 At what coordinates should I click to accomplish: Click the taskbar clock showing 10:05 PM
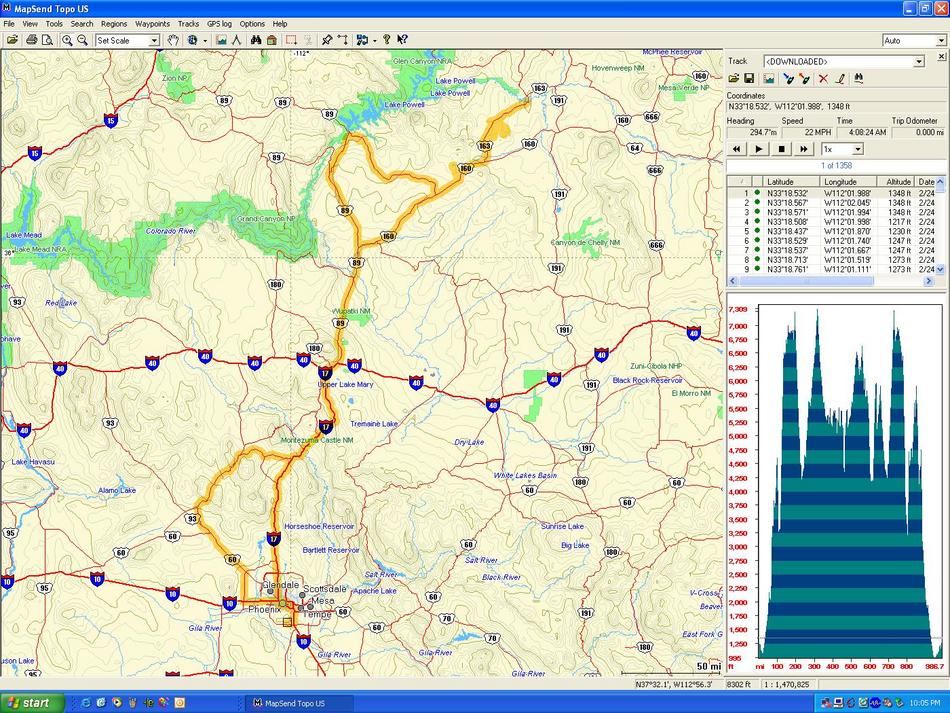point(925,703)
